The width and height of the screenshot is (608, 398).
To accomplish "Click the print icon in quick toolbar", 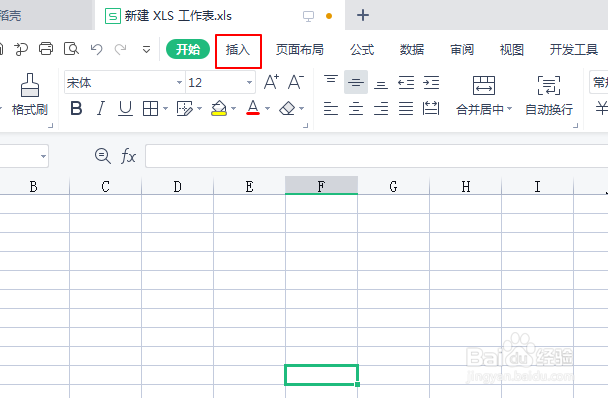I will [46, 49].
